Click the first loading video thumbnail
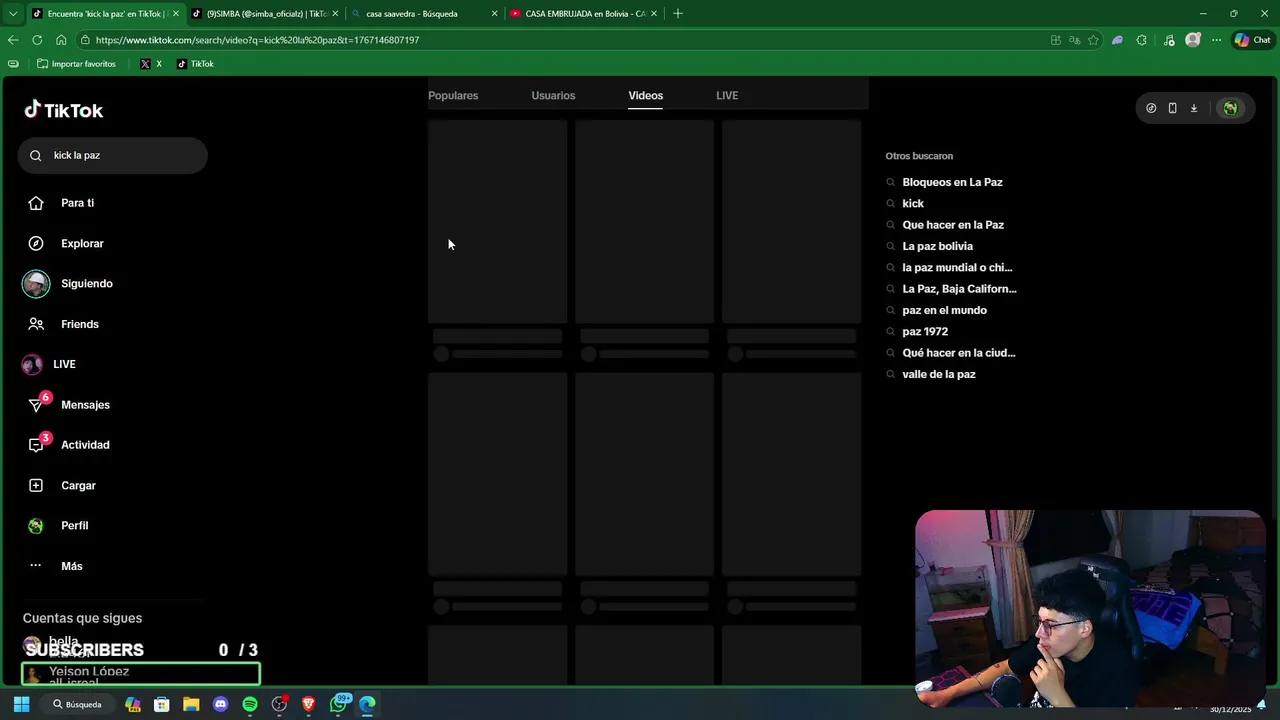The image size is (1280, 720). (x=497, y=221)
